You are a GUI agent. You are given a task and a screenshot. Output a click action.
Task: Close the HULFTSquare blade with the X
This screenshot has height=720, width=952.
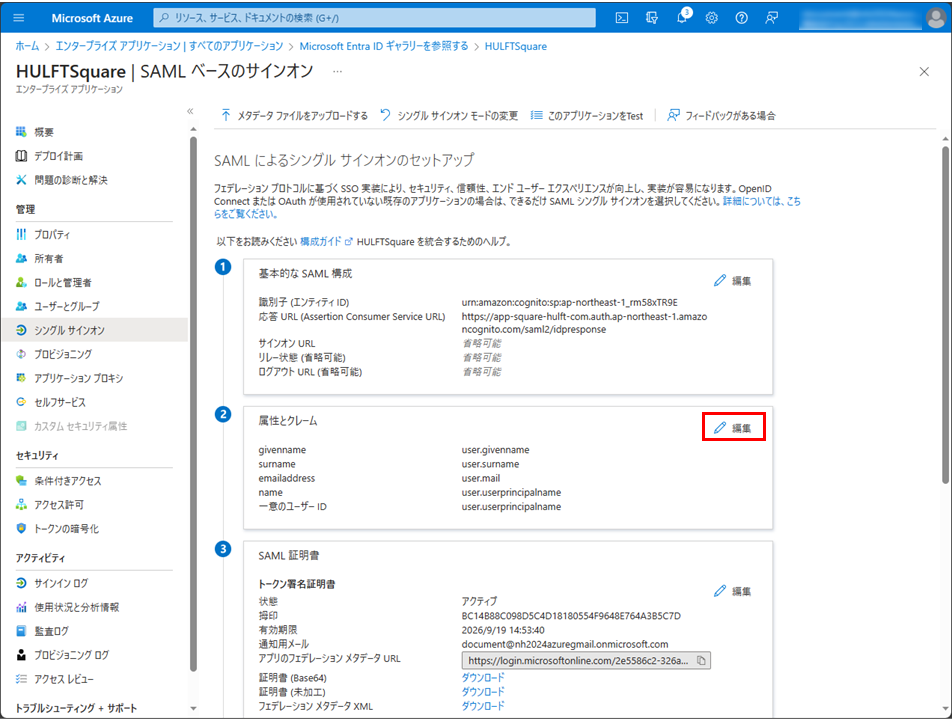pyautogui.click(x=924, y=71)
